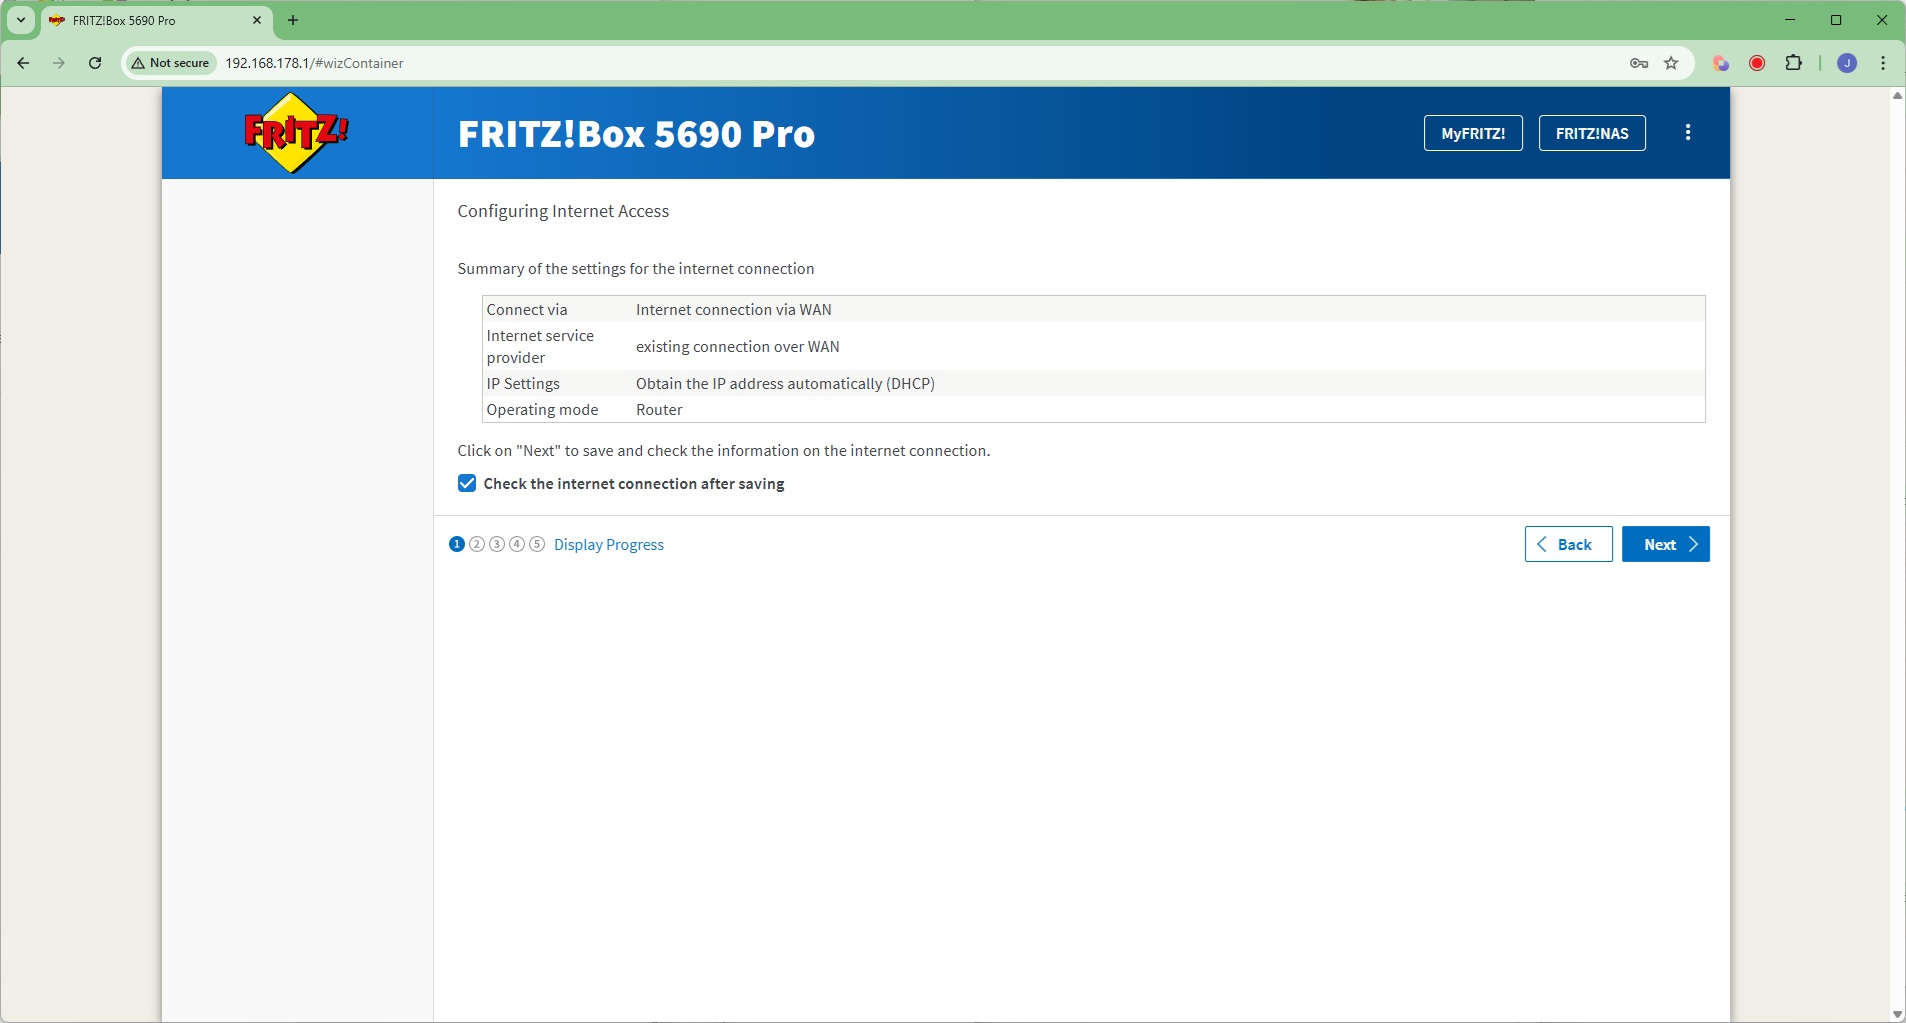The height and width of the screenshot is (1023, 1906).
Task: Open the saved passwords key icon
Action: [x=1639, y=63]
